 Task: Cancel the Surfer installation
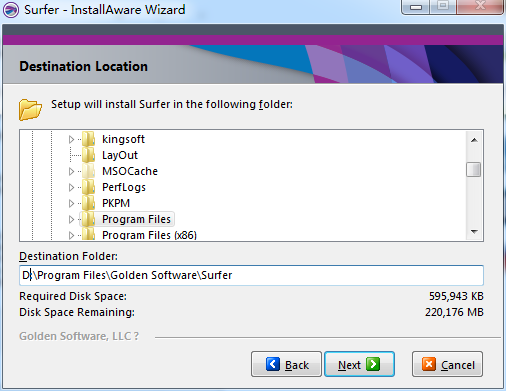[x=447, y=364]
